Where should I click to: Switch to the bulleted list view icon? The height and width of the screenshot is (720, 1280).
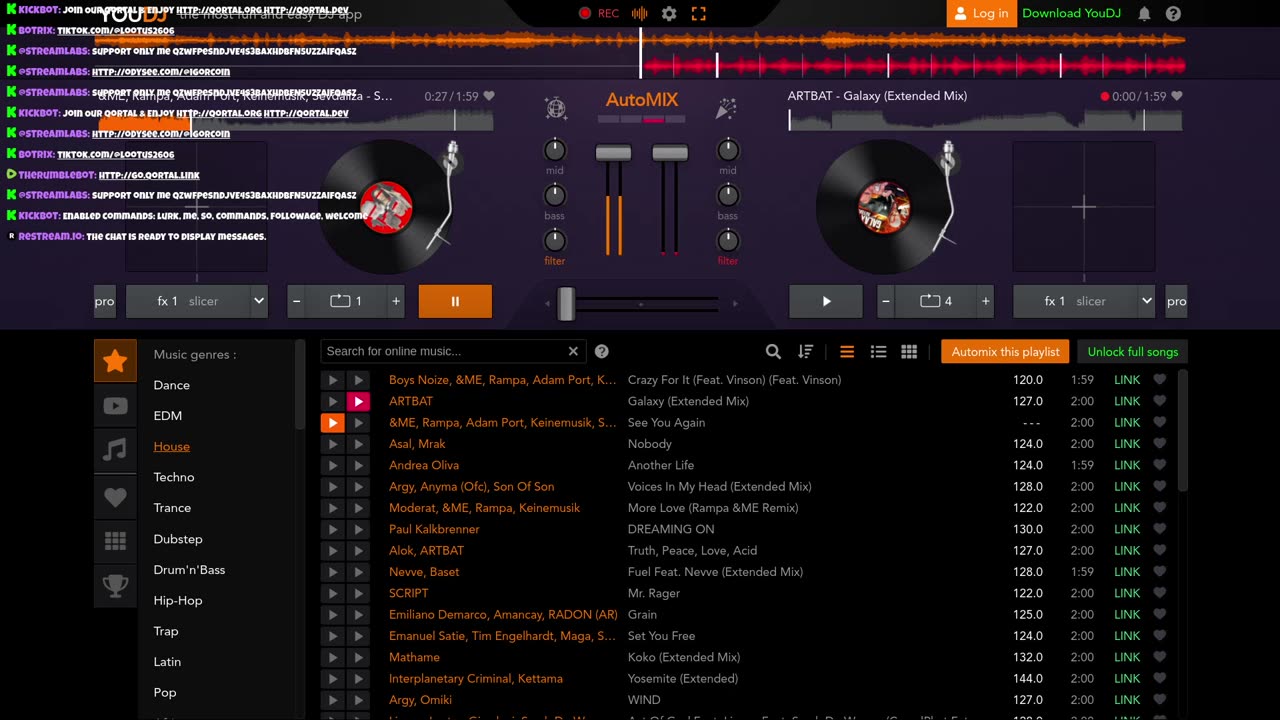[878, 351]
